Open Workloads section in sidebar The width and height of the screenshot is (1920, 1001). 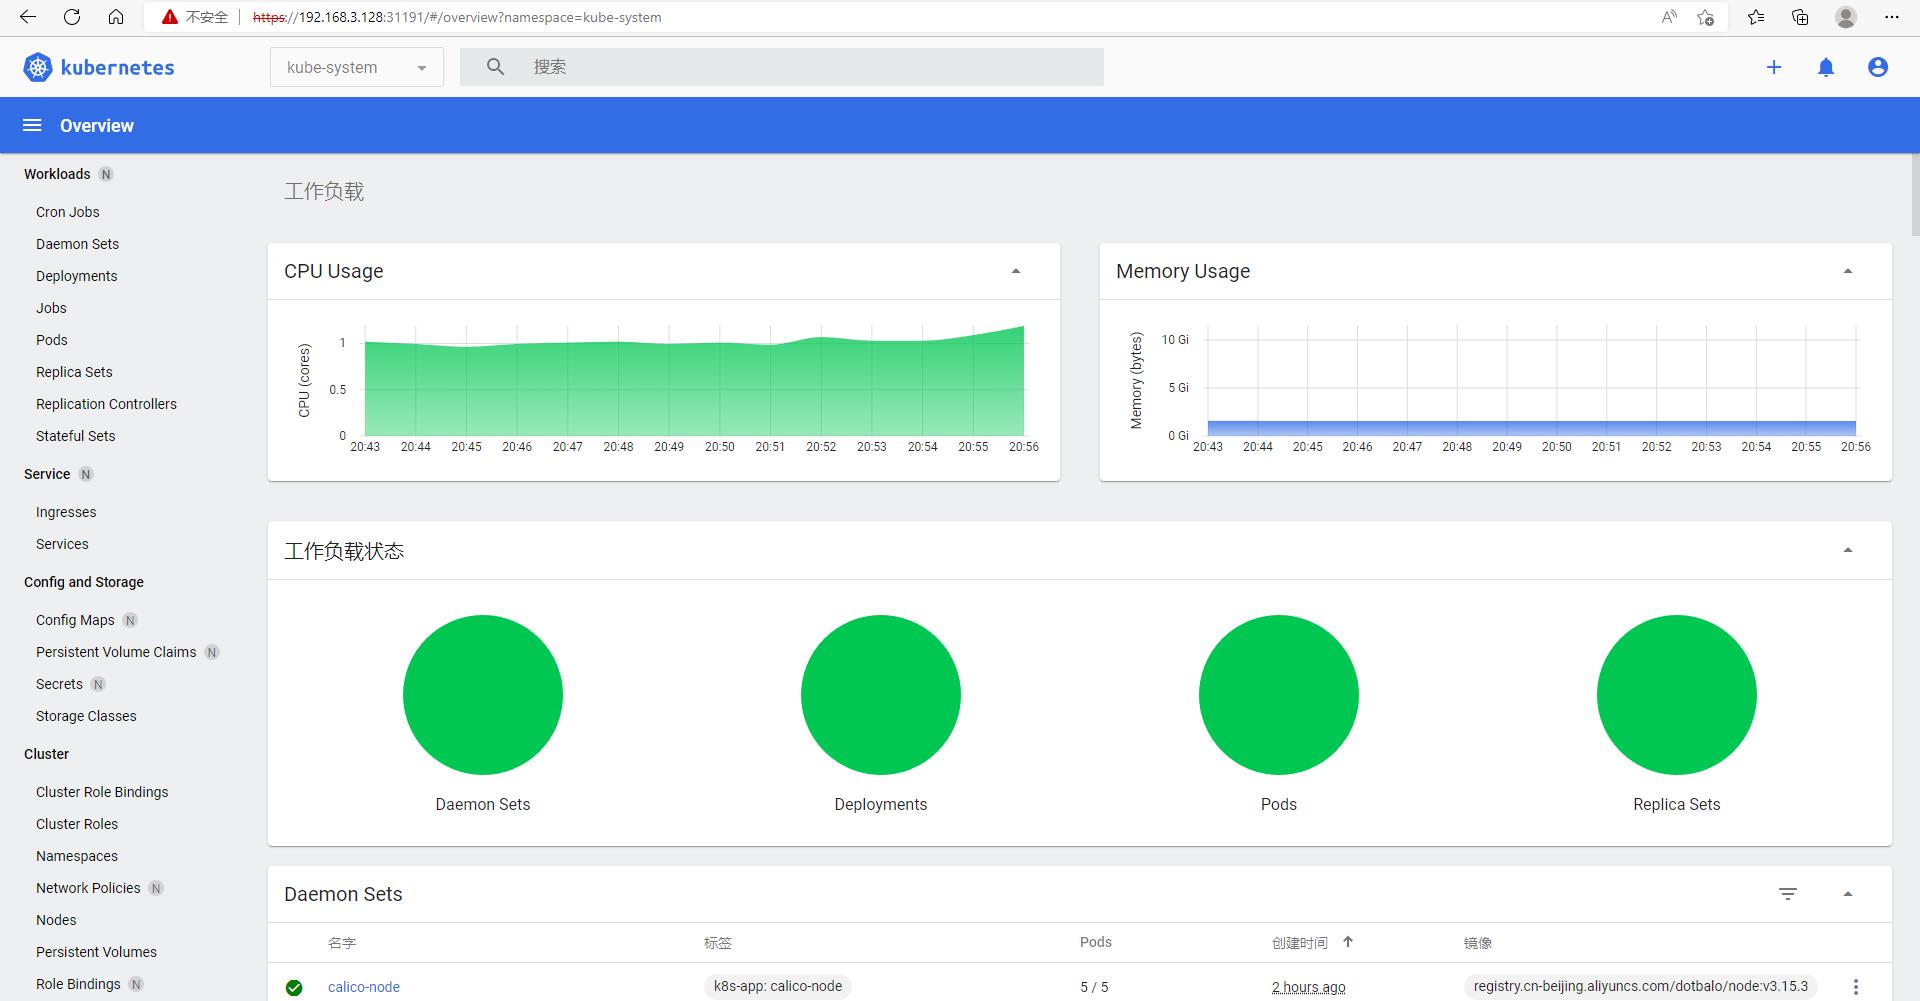pyautogui.click(x=57, y=174)
